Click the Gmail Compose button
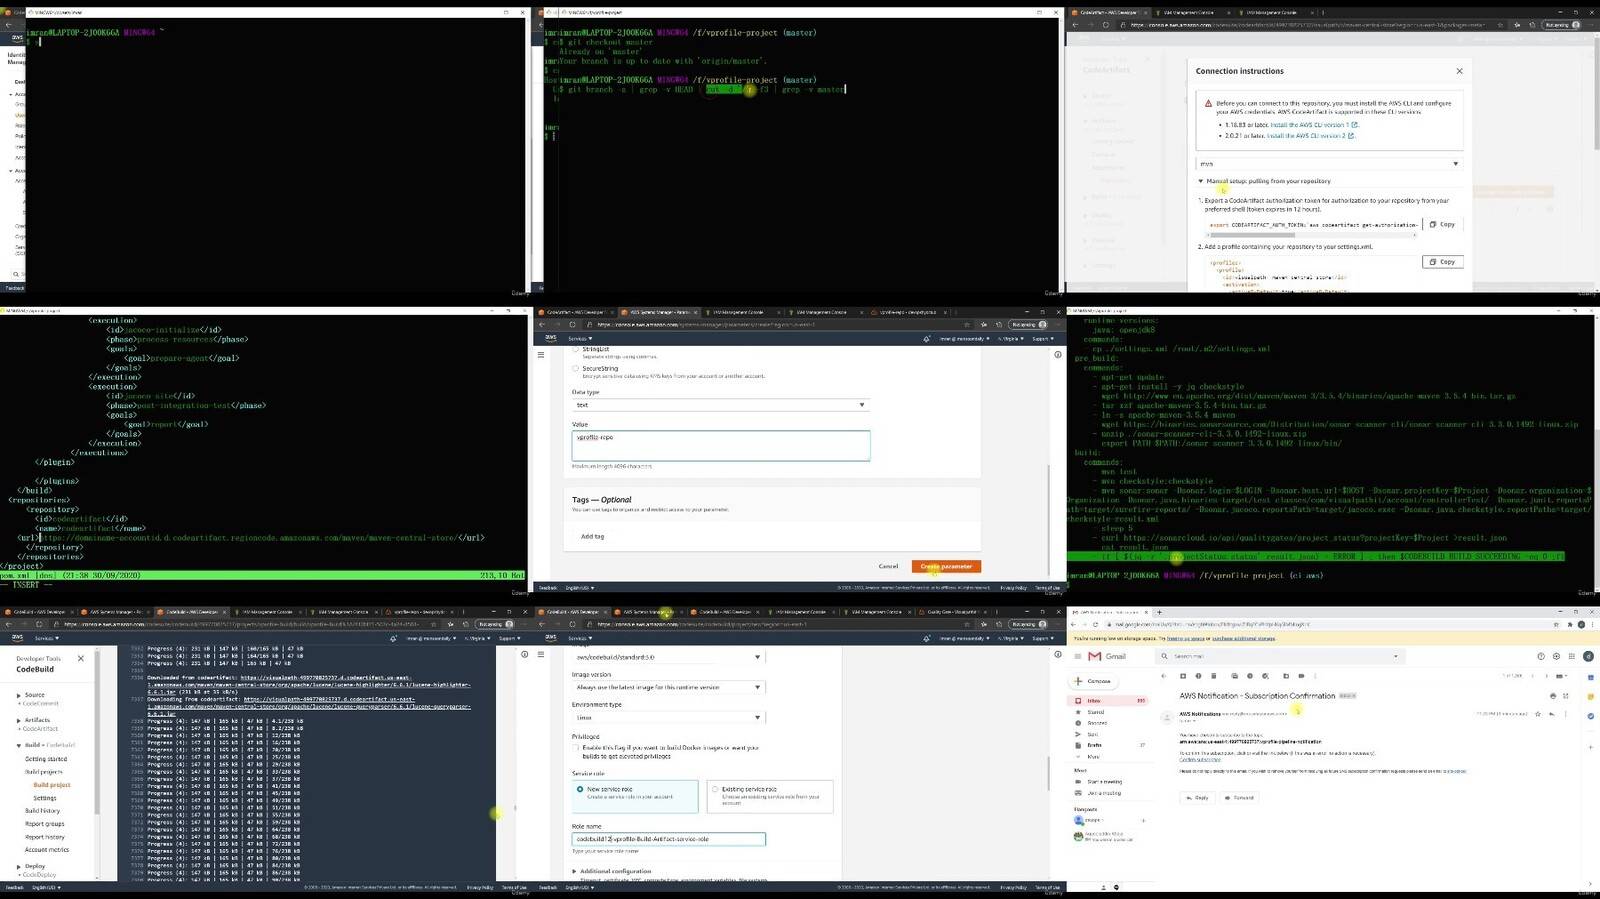The image size is (1600, 899). pyautogui.click(x=1093, y=681)
